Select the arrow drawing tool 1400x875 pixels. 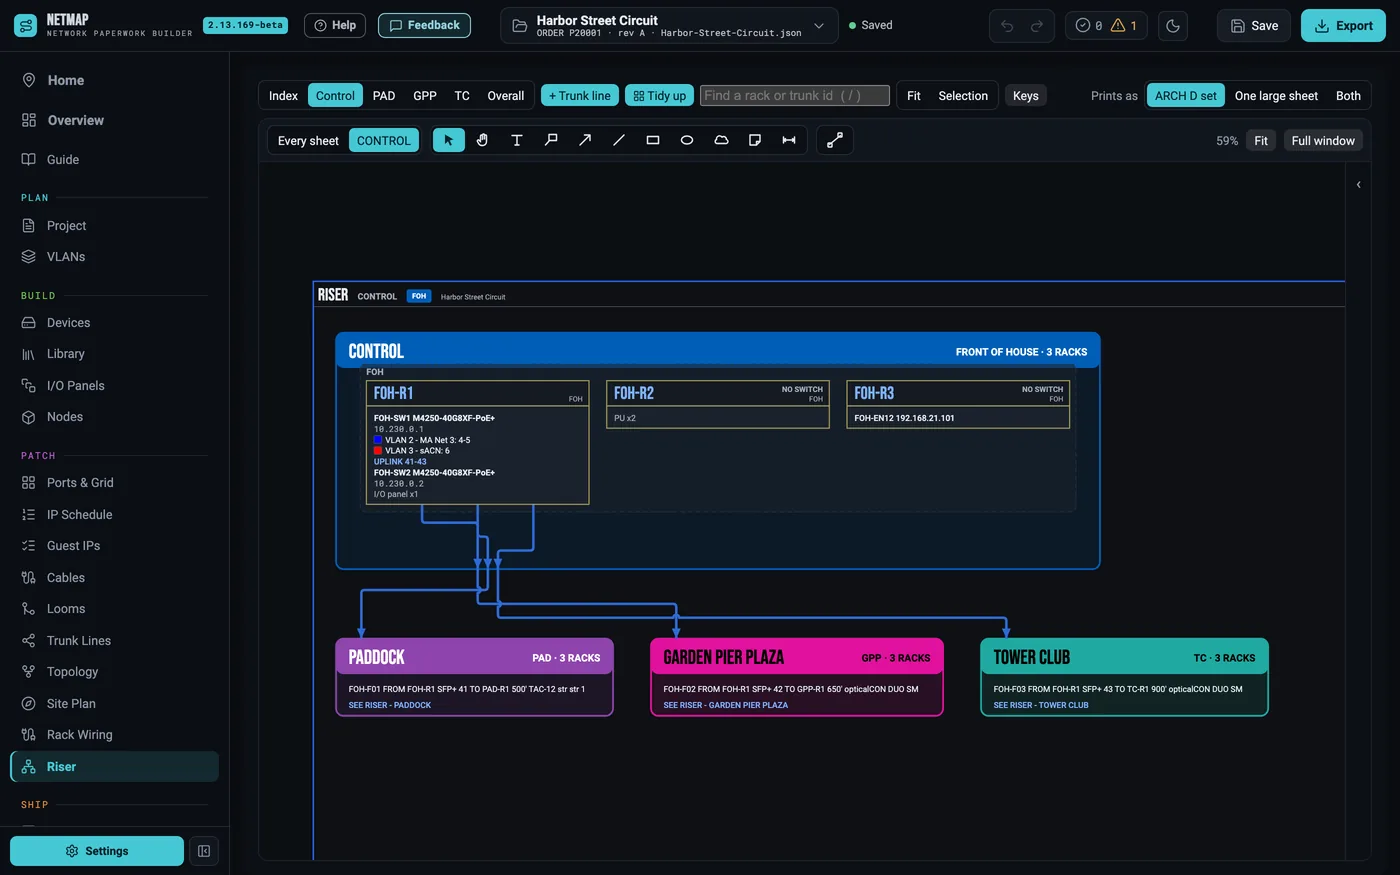pos(584,141)
